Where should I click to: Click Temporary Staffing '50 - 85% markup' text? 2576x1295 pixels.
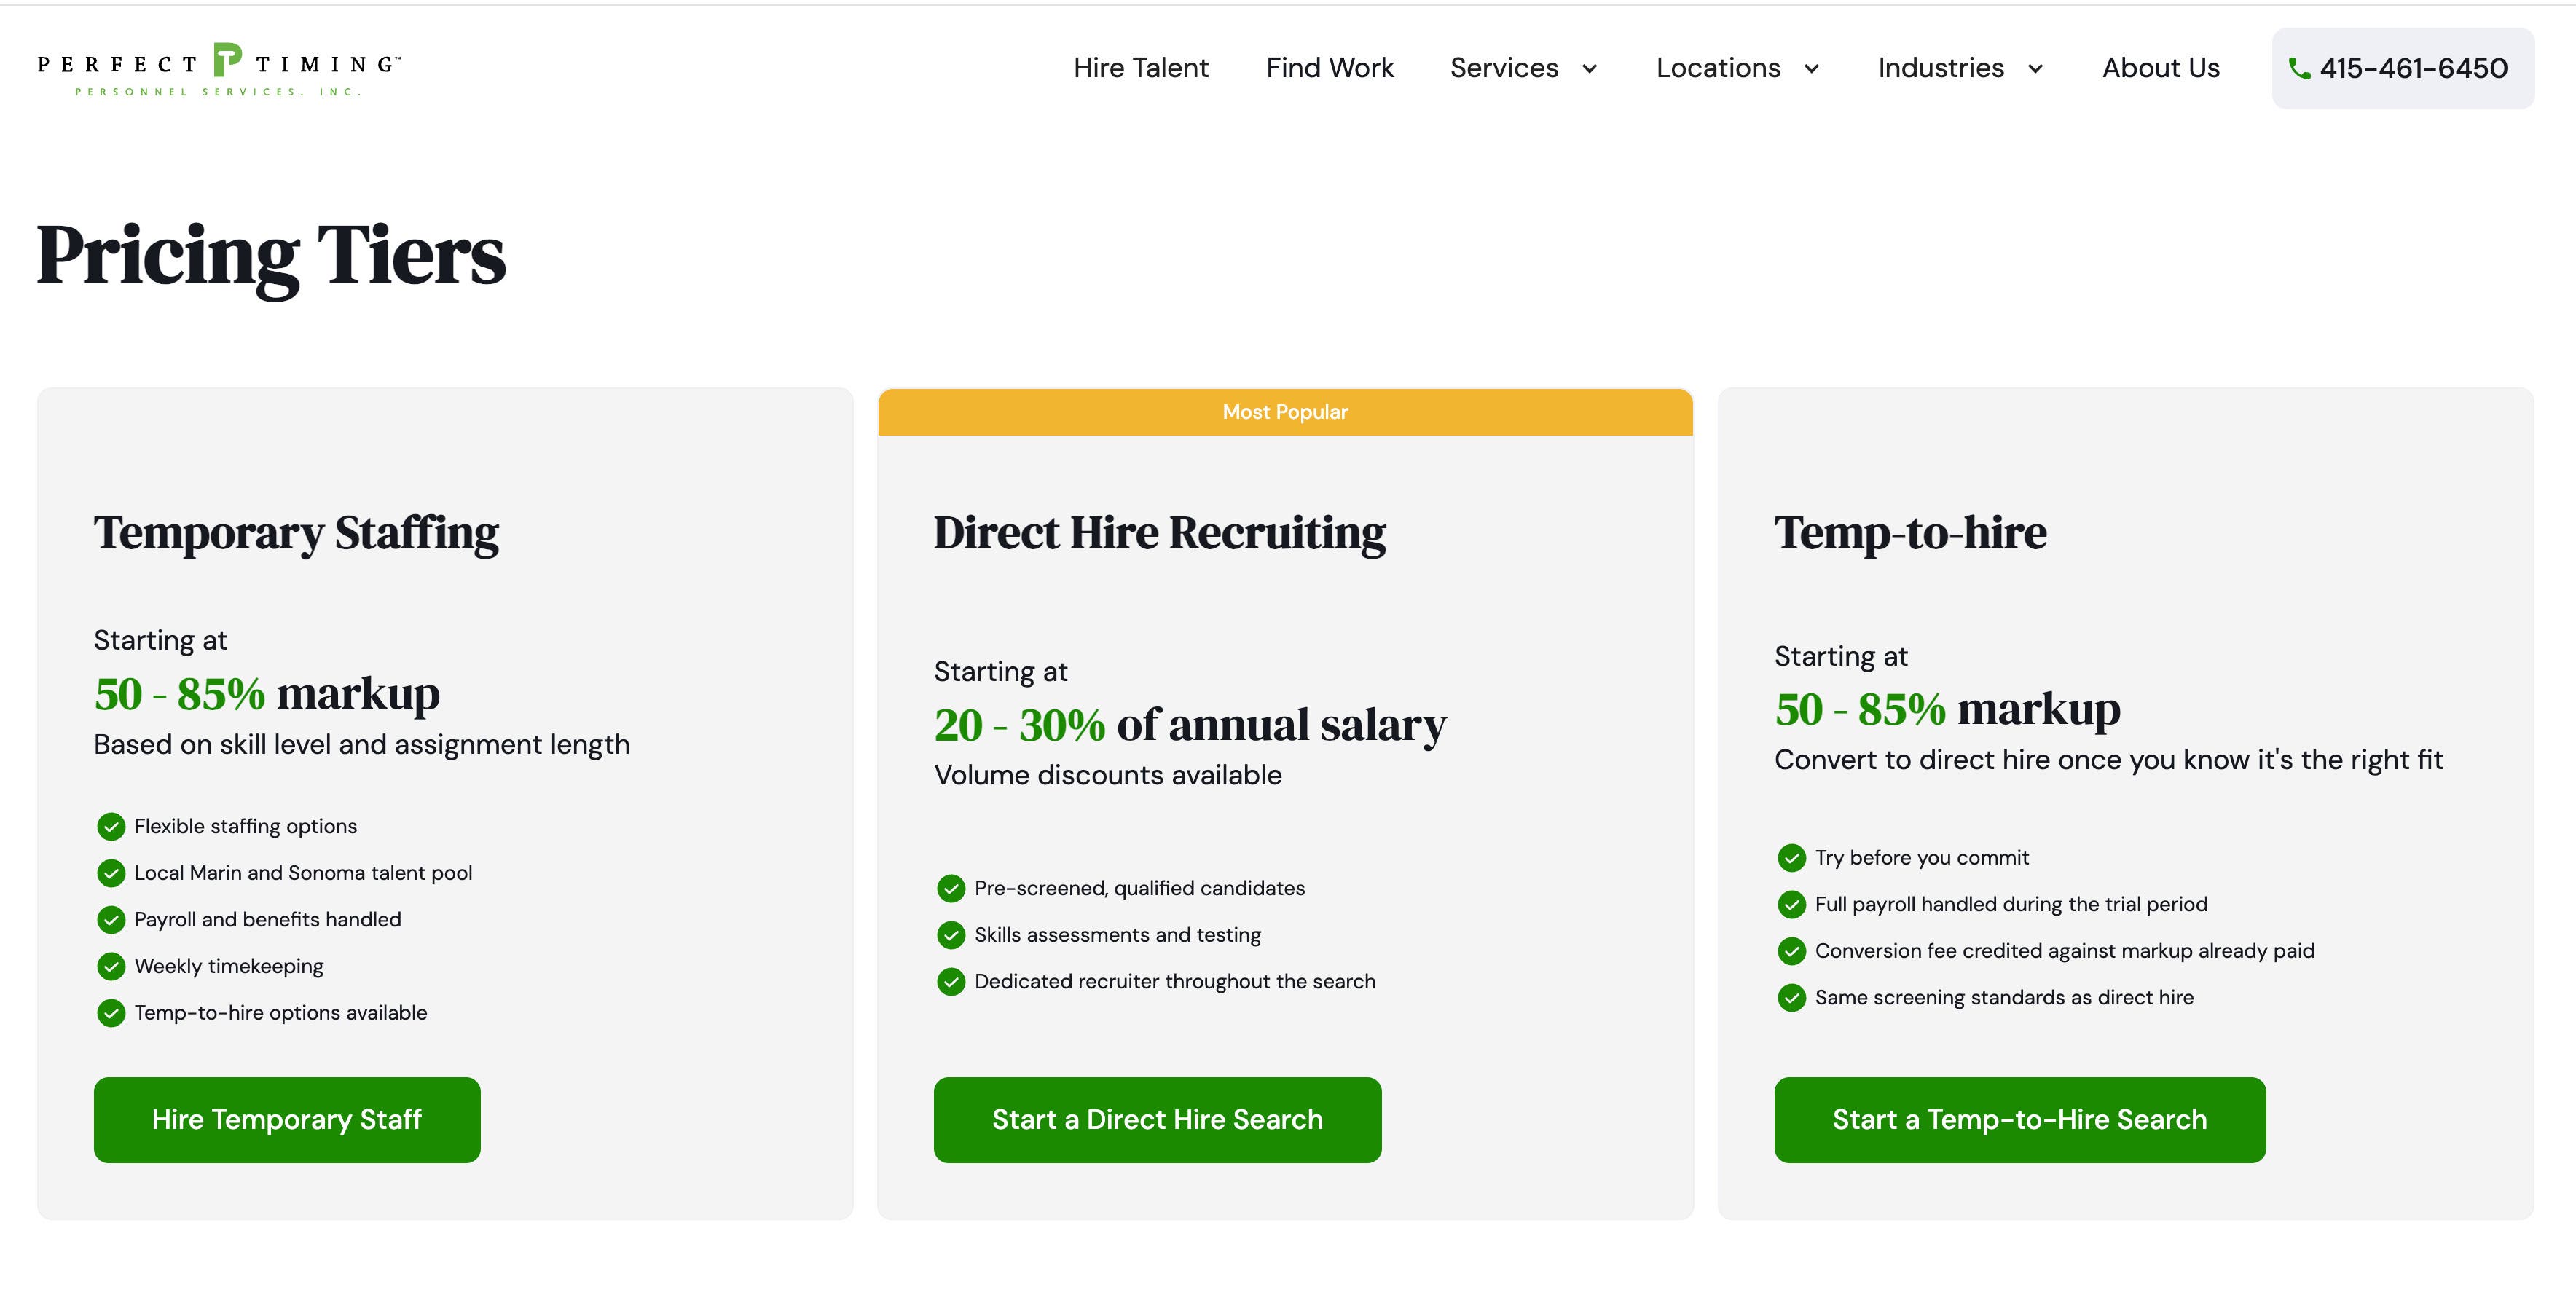click(x=267, y=695)
